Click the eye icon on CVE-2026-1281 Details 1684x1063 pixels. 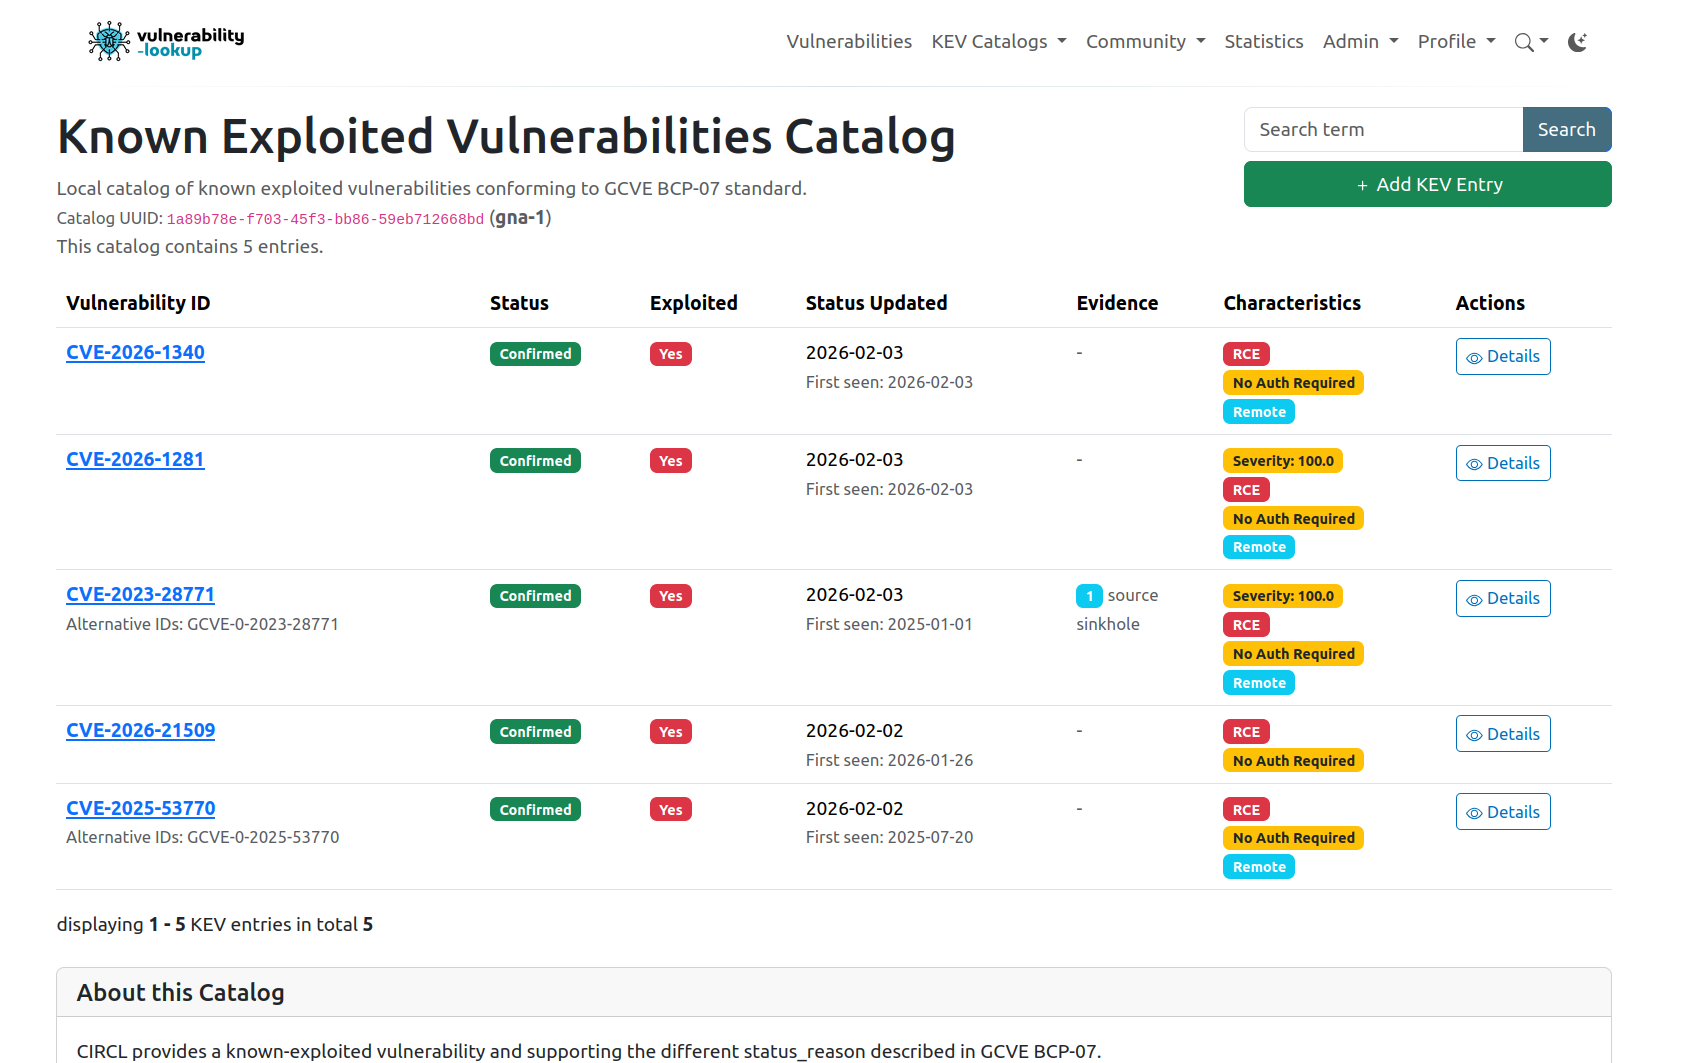tap(1473, 463)
